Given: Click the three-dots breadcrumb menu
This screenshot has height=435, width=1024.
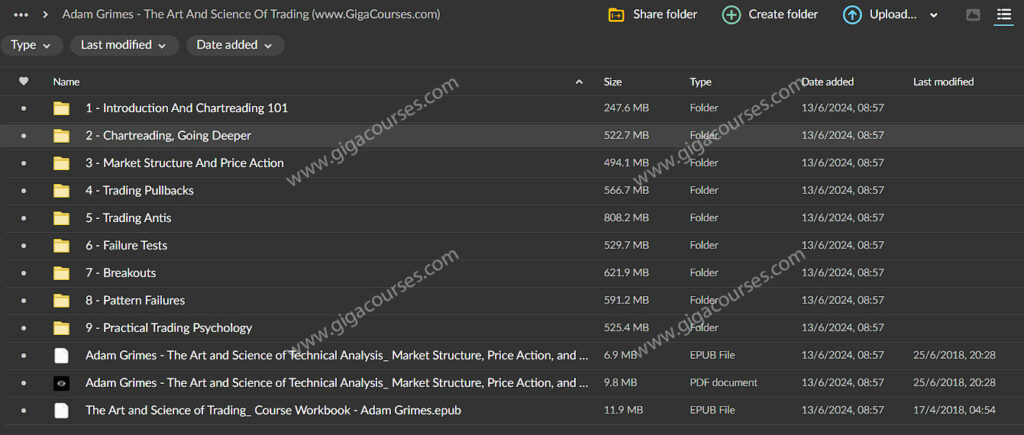Looking at the screenshot, I should coord(20,15).
